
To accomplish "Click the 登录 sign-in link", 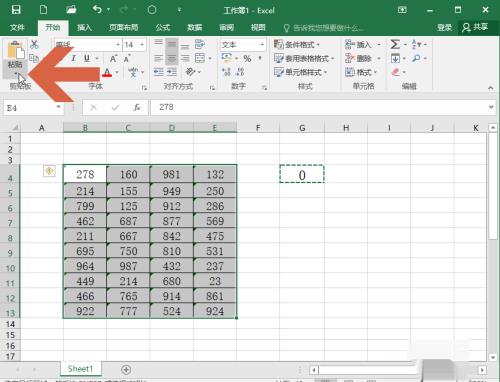I will point(445,27).
